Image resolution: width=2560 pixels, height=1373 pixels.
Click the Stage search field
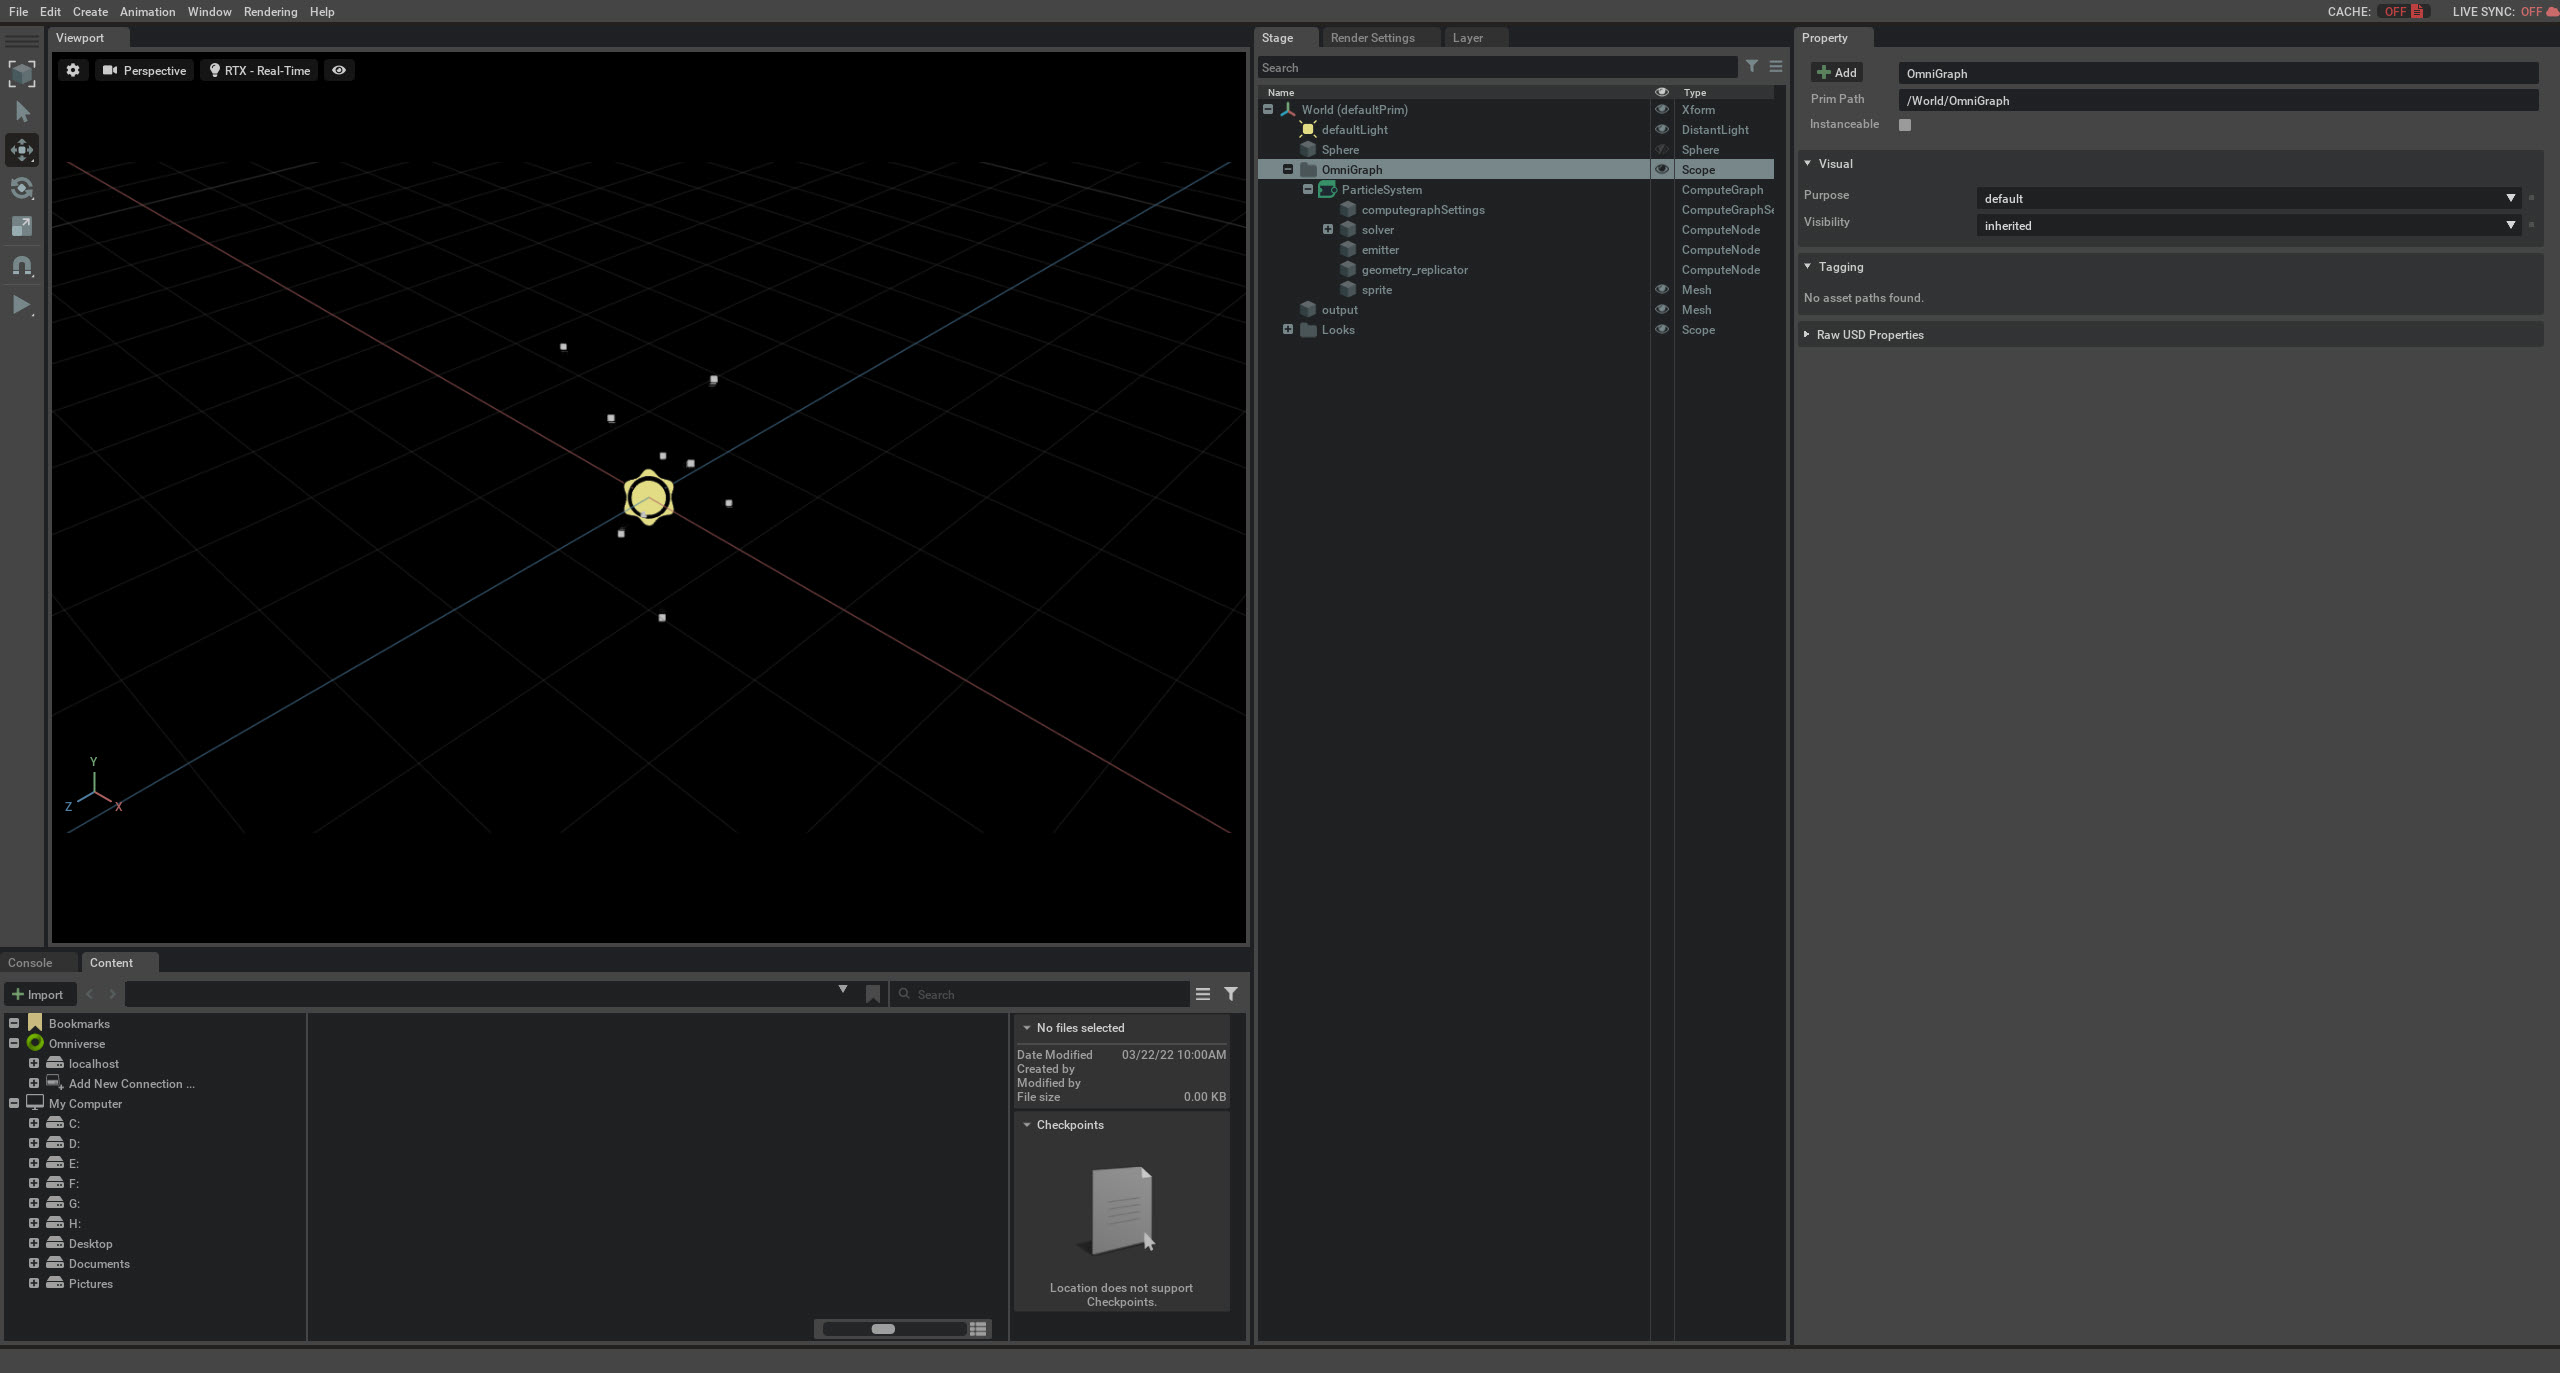(1497, 67)
